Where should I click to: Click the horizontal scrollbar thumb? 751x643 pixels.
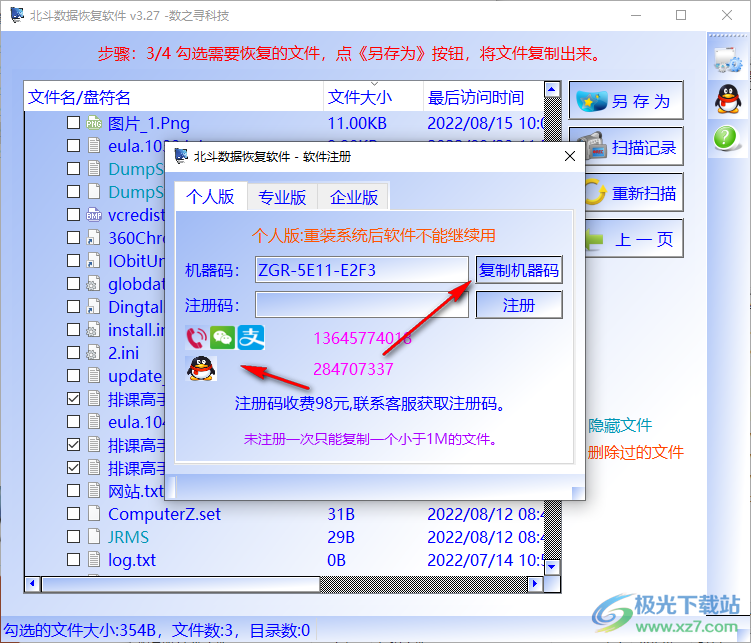(x=181, y=584)
